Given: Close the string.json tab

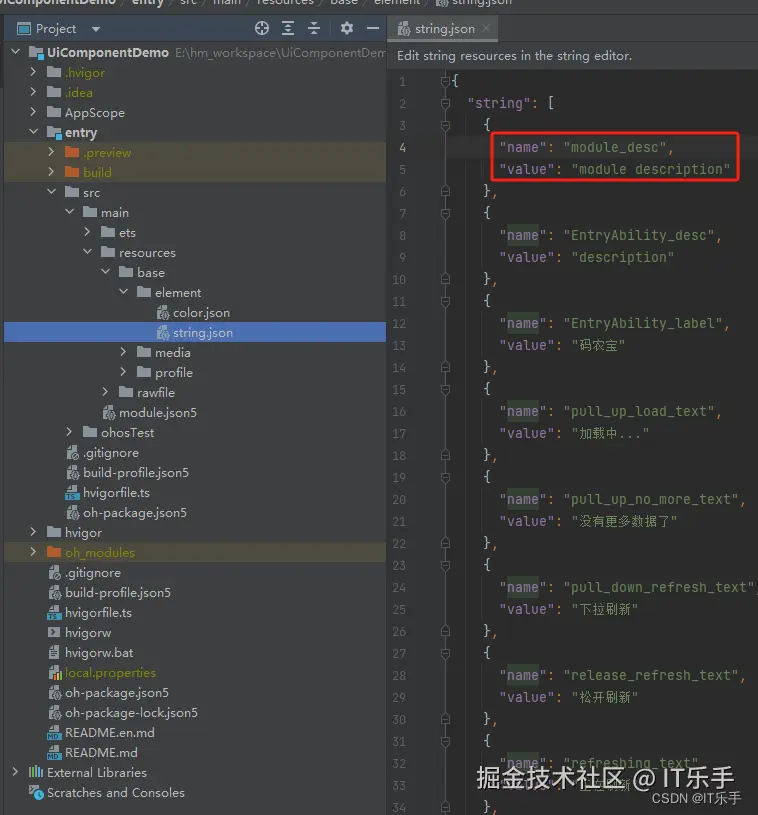Looking at the screenshot, I should coord(486,28).
